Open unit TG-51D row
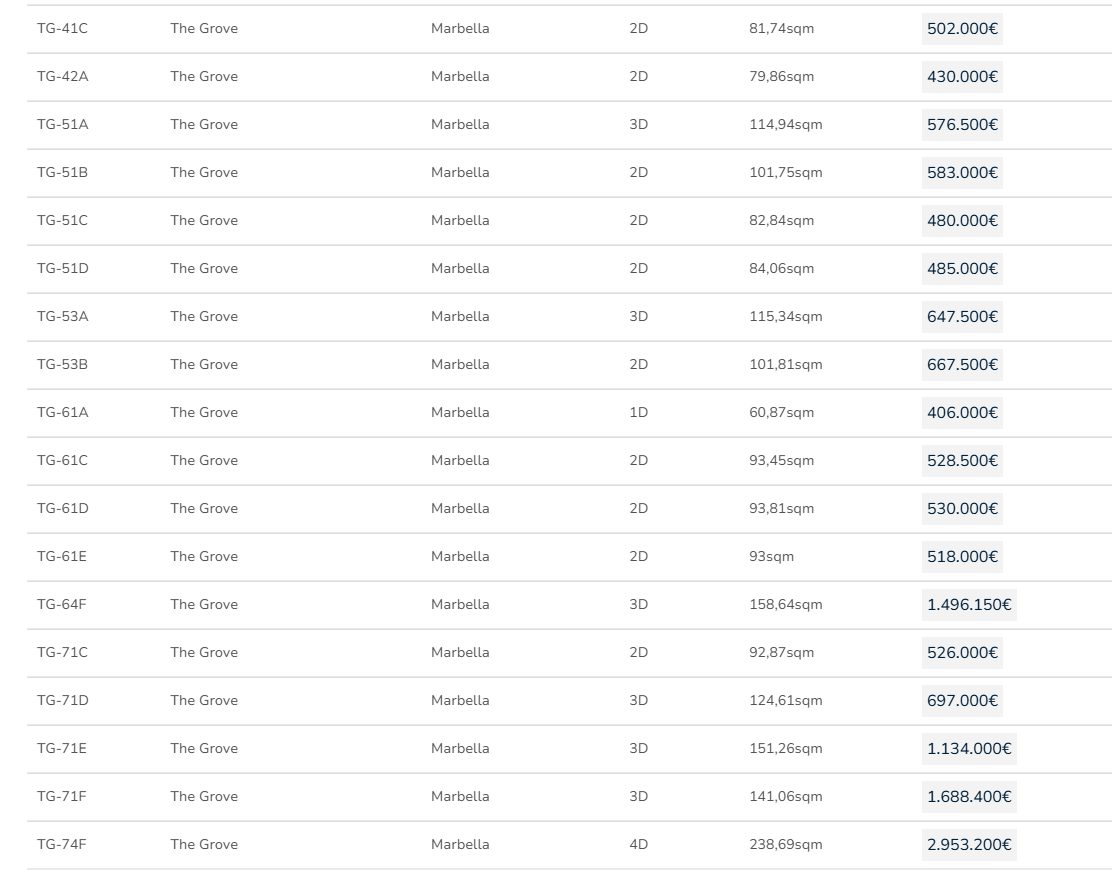Screen dimensions: 1112x870 tap(62, 269)
